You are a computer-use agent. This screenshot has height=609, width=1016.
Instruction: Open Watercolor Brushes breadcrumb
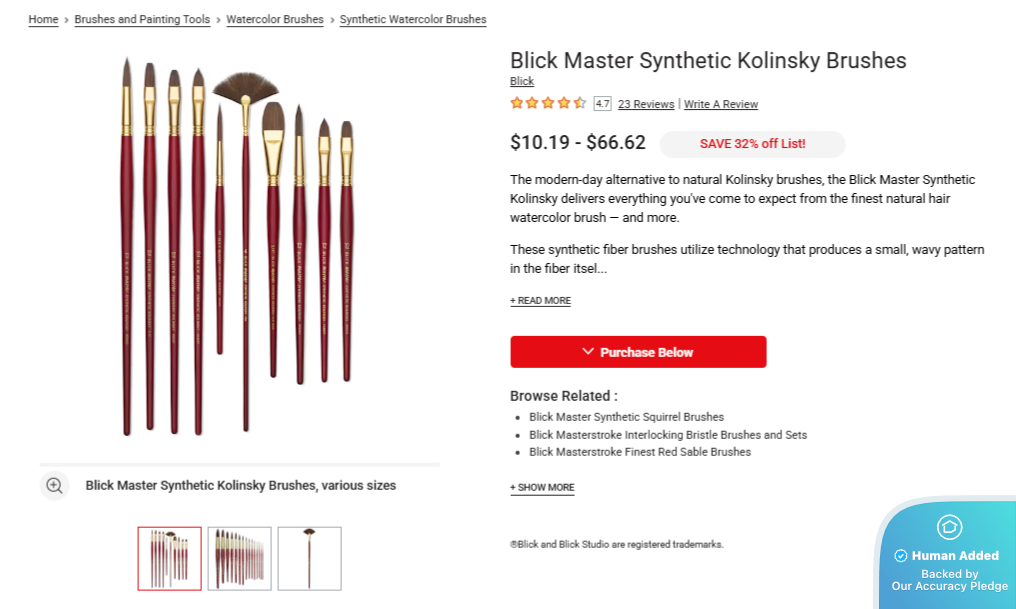pyautogui.click(x=275, y=19)
